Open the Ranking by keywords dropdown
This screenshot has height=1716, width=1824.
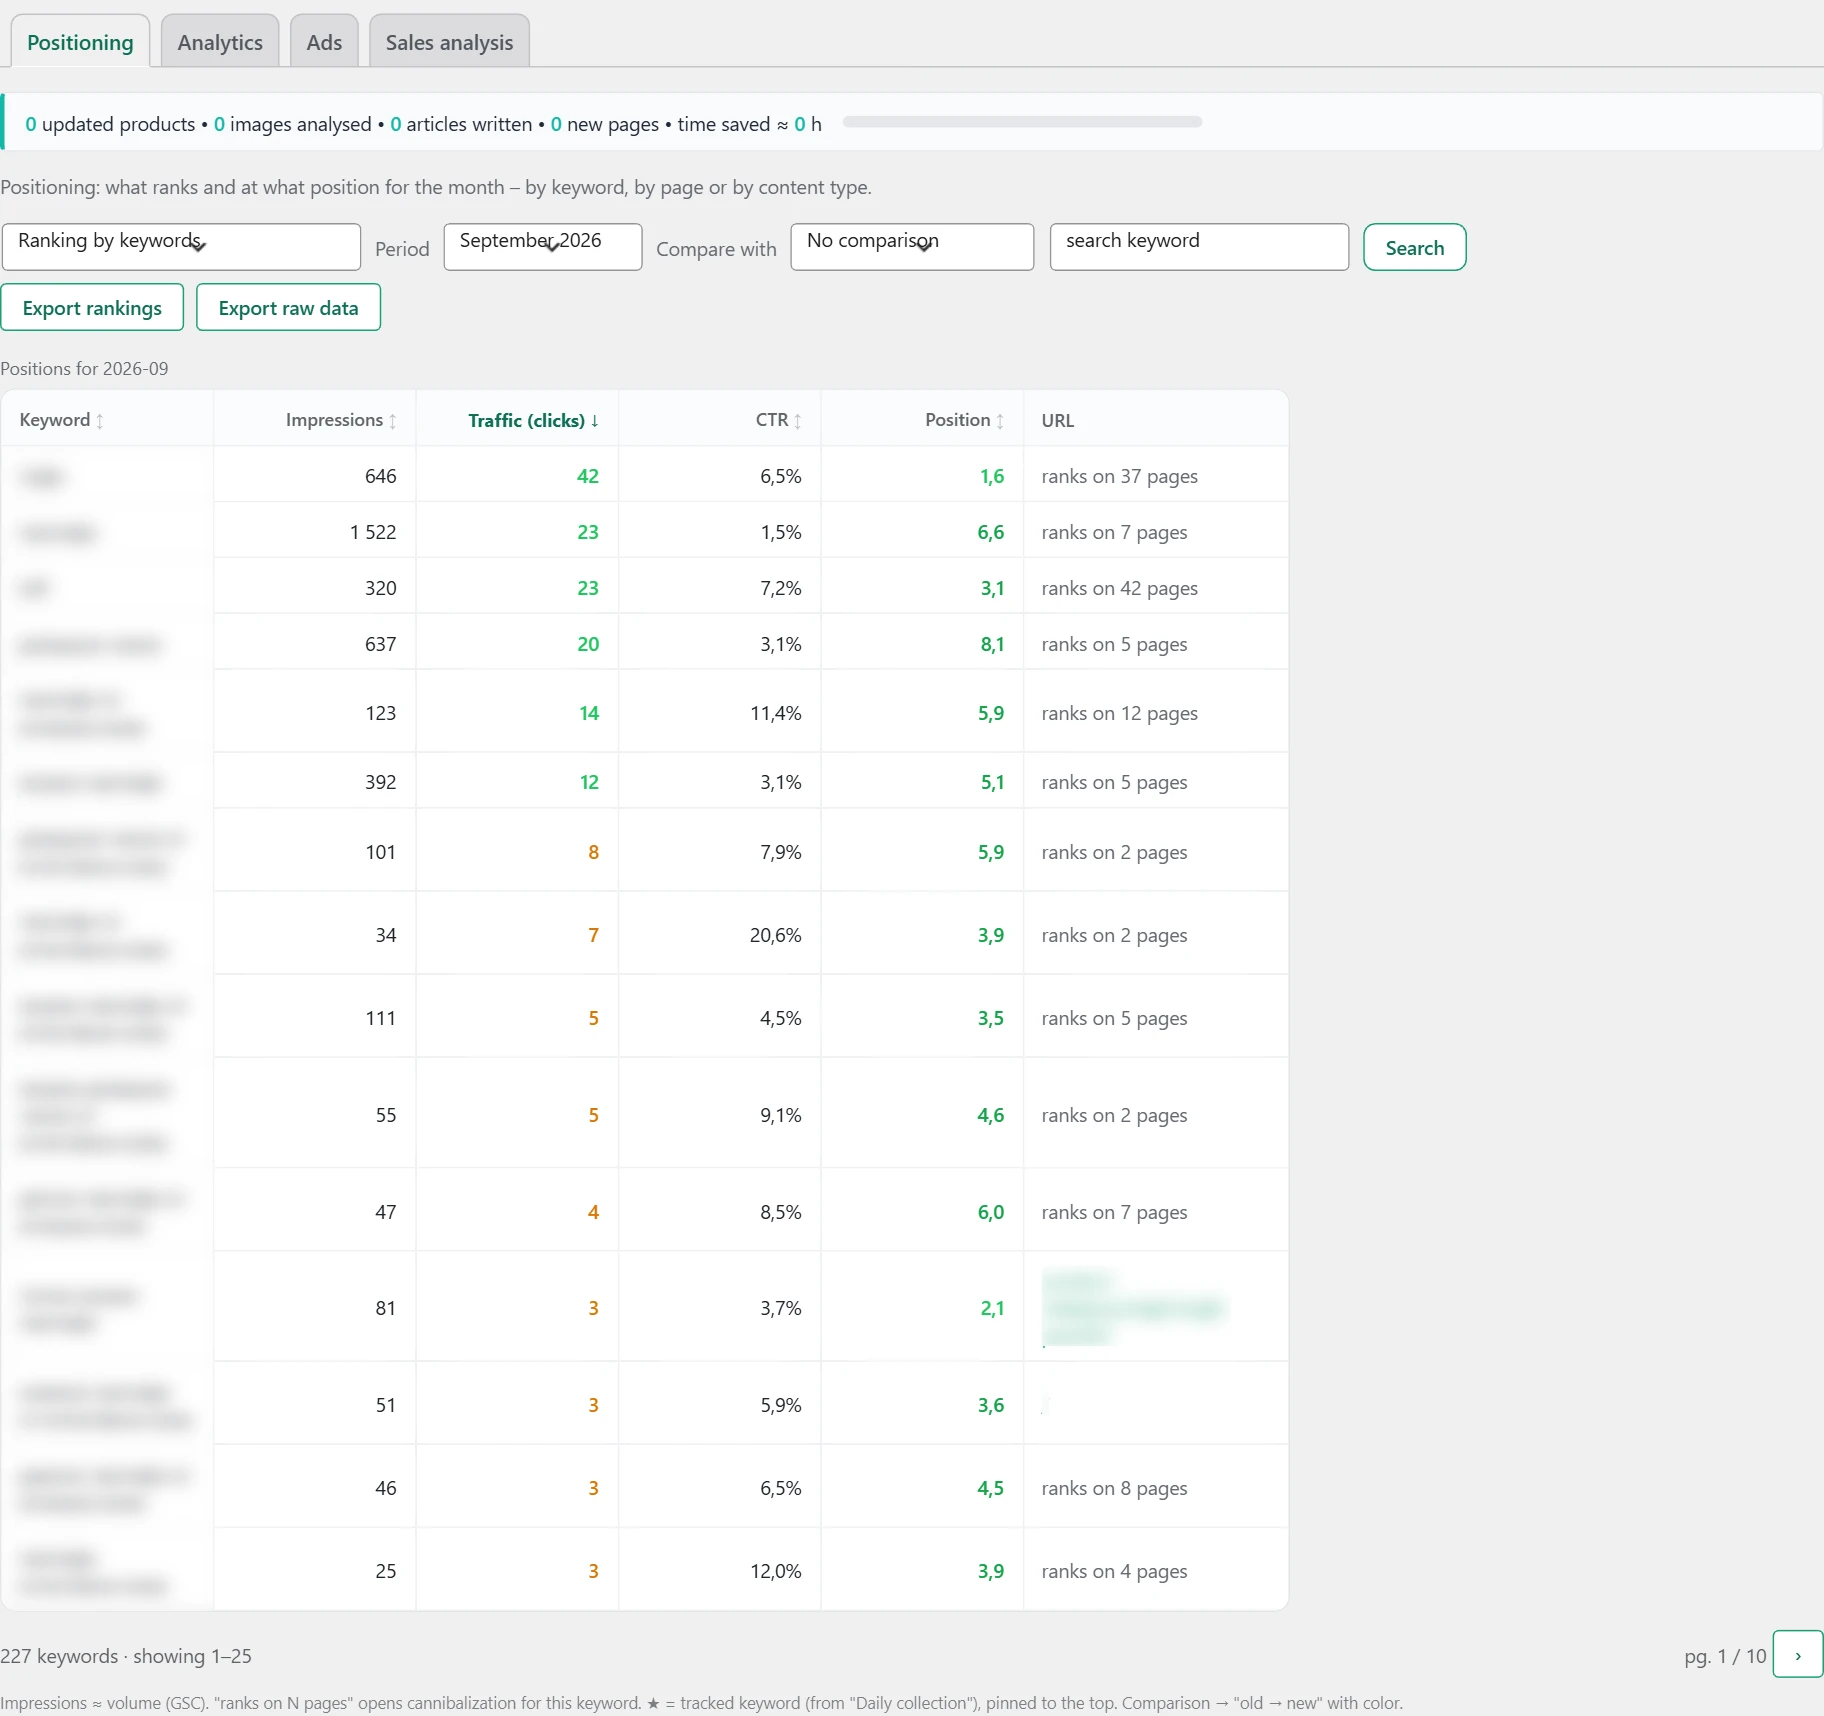pyautogui.click(x=181, y=247)
